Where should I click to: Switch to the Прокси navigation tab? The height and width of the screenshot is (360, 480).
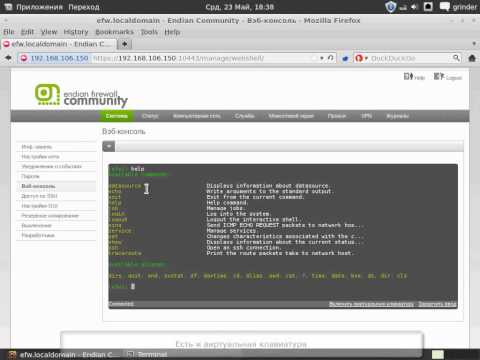pos(337,116)
